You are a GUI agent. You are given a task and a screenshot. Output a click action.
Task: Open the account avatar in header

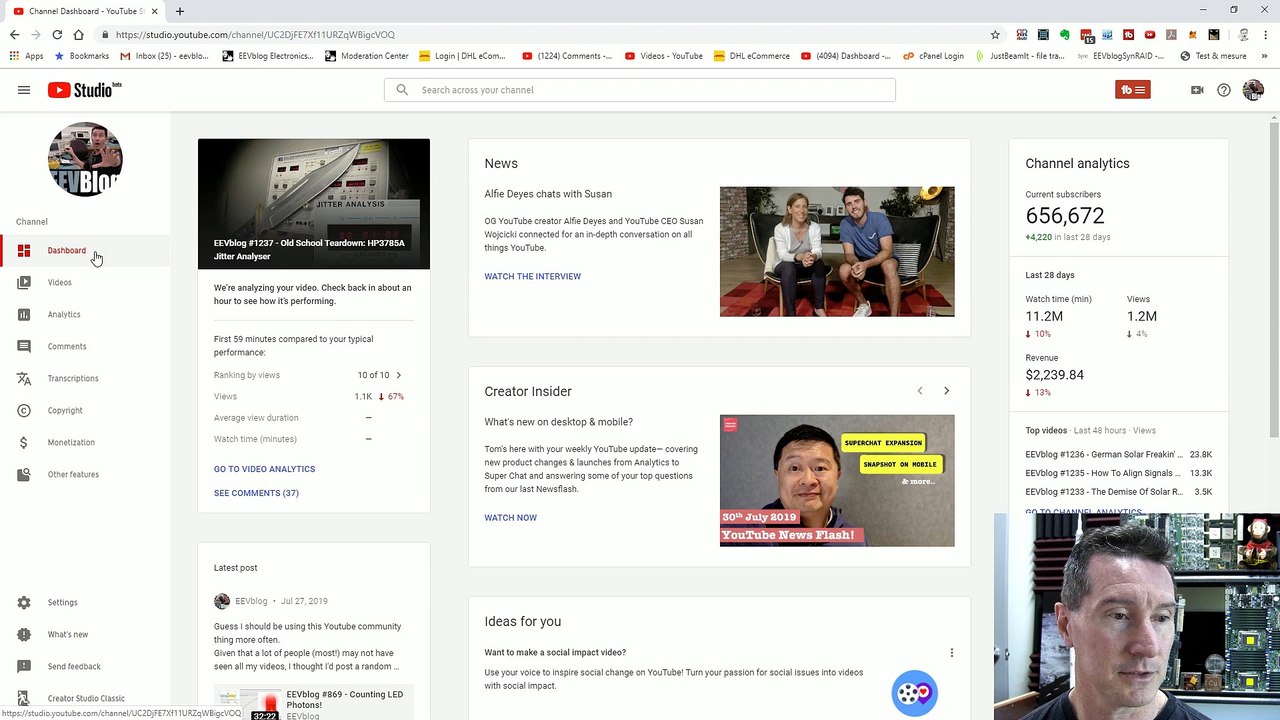click(1253, 90)
